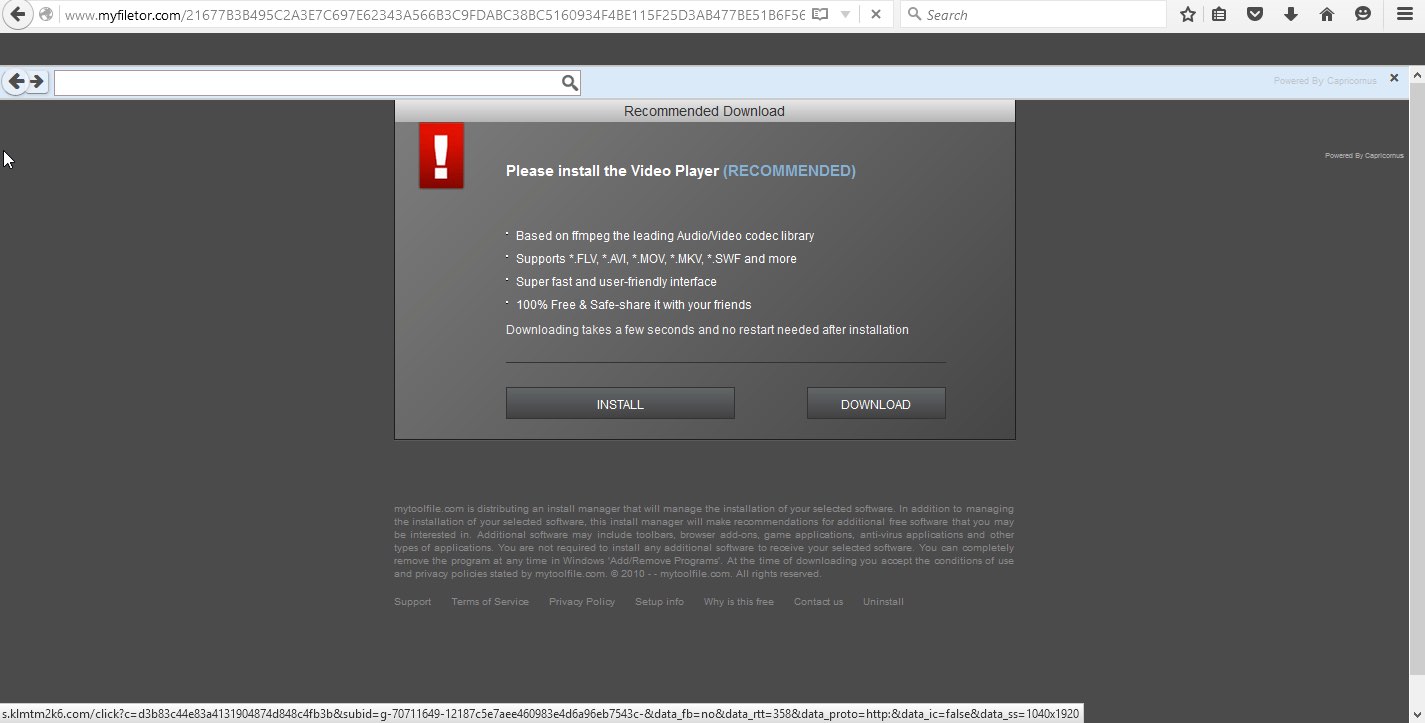The image size is (1425, 723).
Task: Open the Downloads arrow panel
Action: 1291,15
